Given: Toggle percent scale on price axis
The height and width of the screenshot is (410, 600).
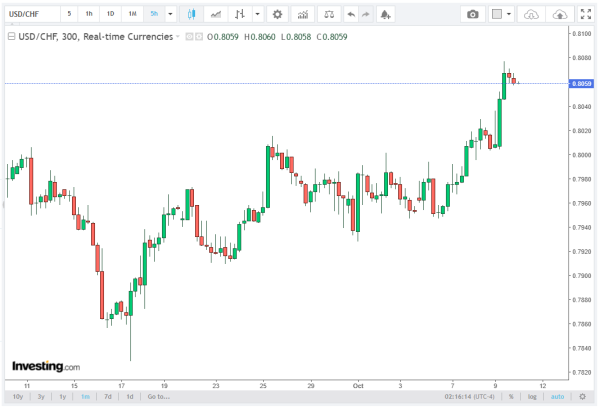Looking at the screenshot, I should [x=510, y=397].
